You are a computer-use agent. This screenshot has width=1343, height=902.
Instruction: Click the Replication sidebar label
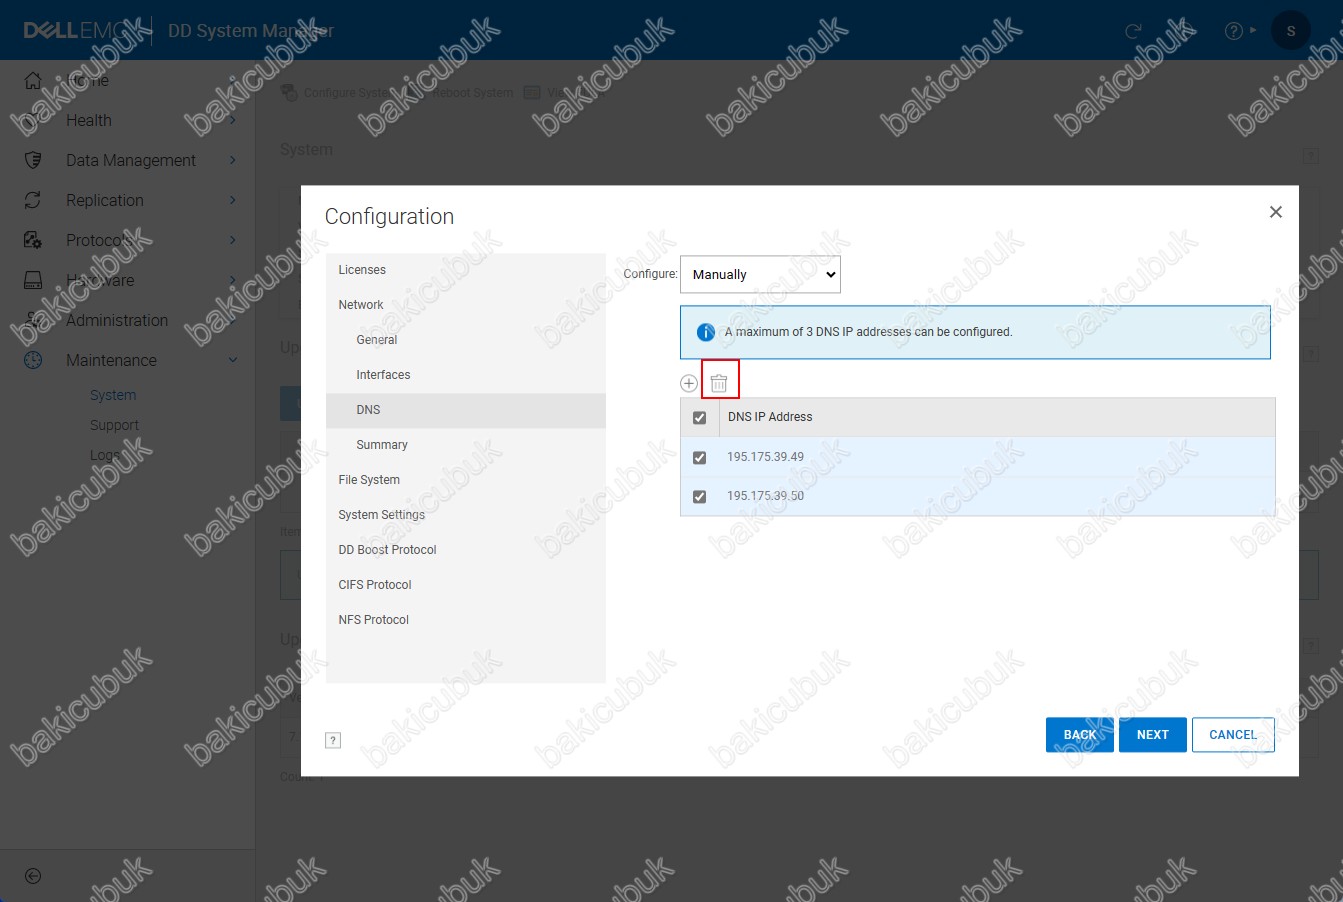105,200
